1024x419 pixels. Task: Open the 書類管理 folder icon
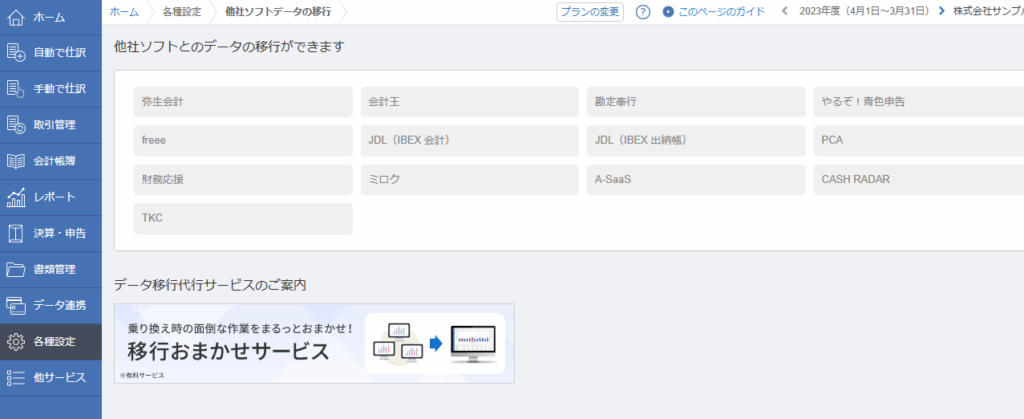[16, 269]
